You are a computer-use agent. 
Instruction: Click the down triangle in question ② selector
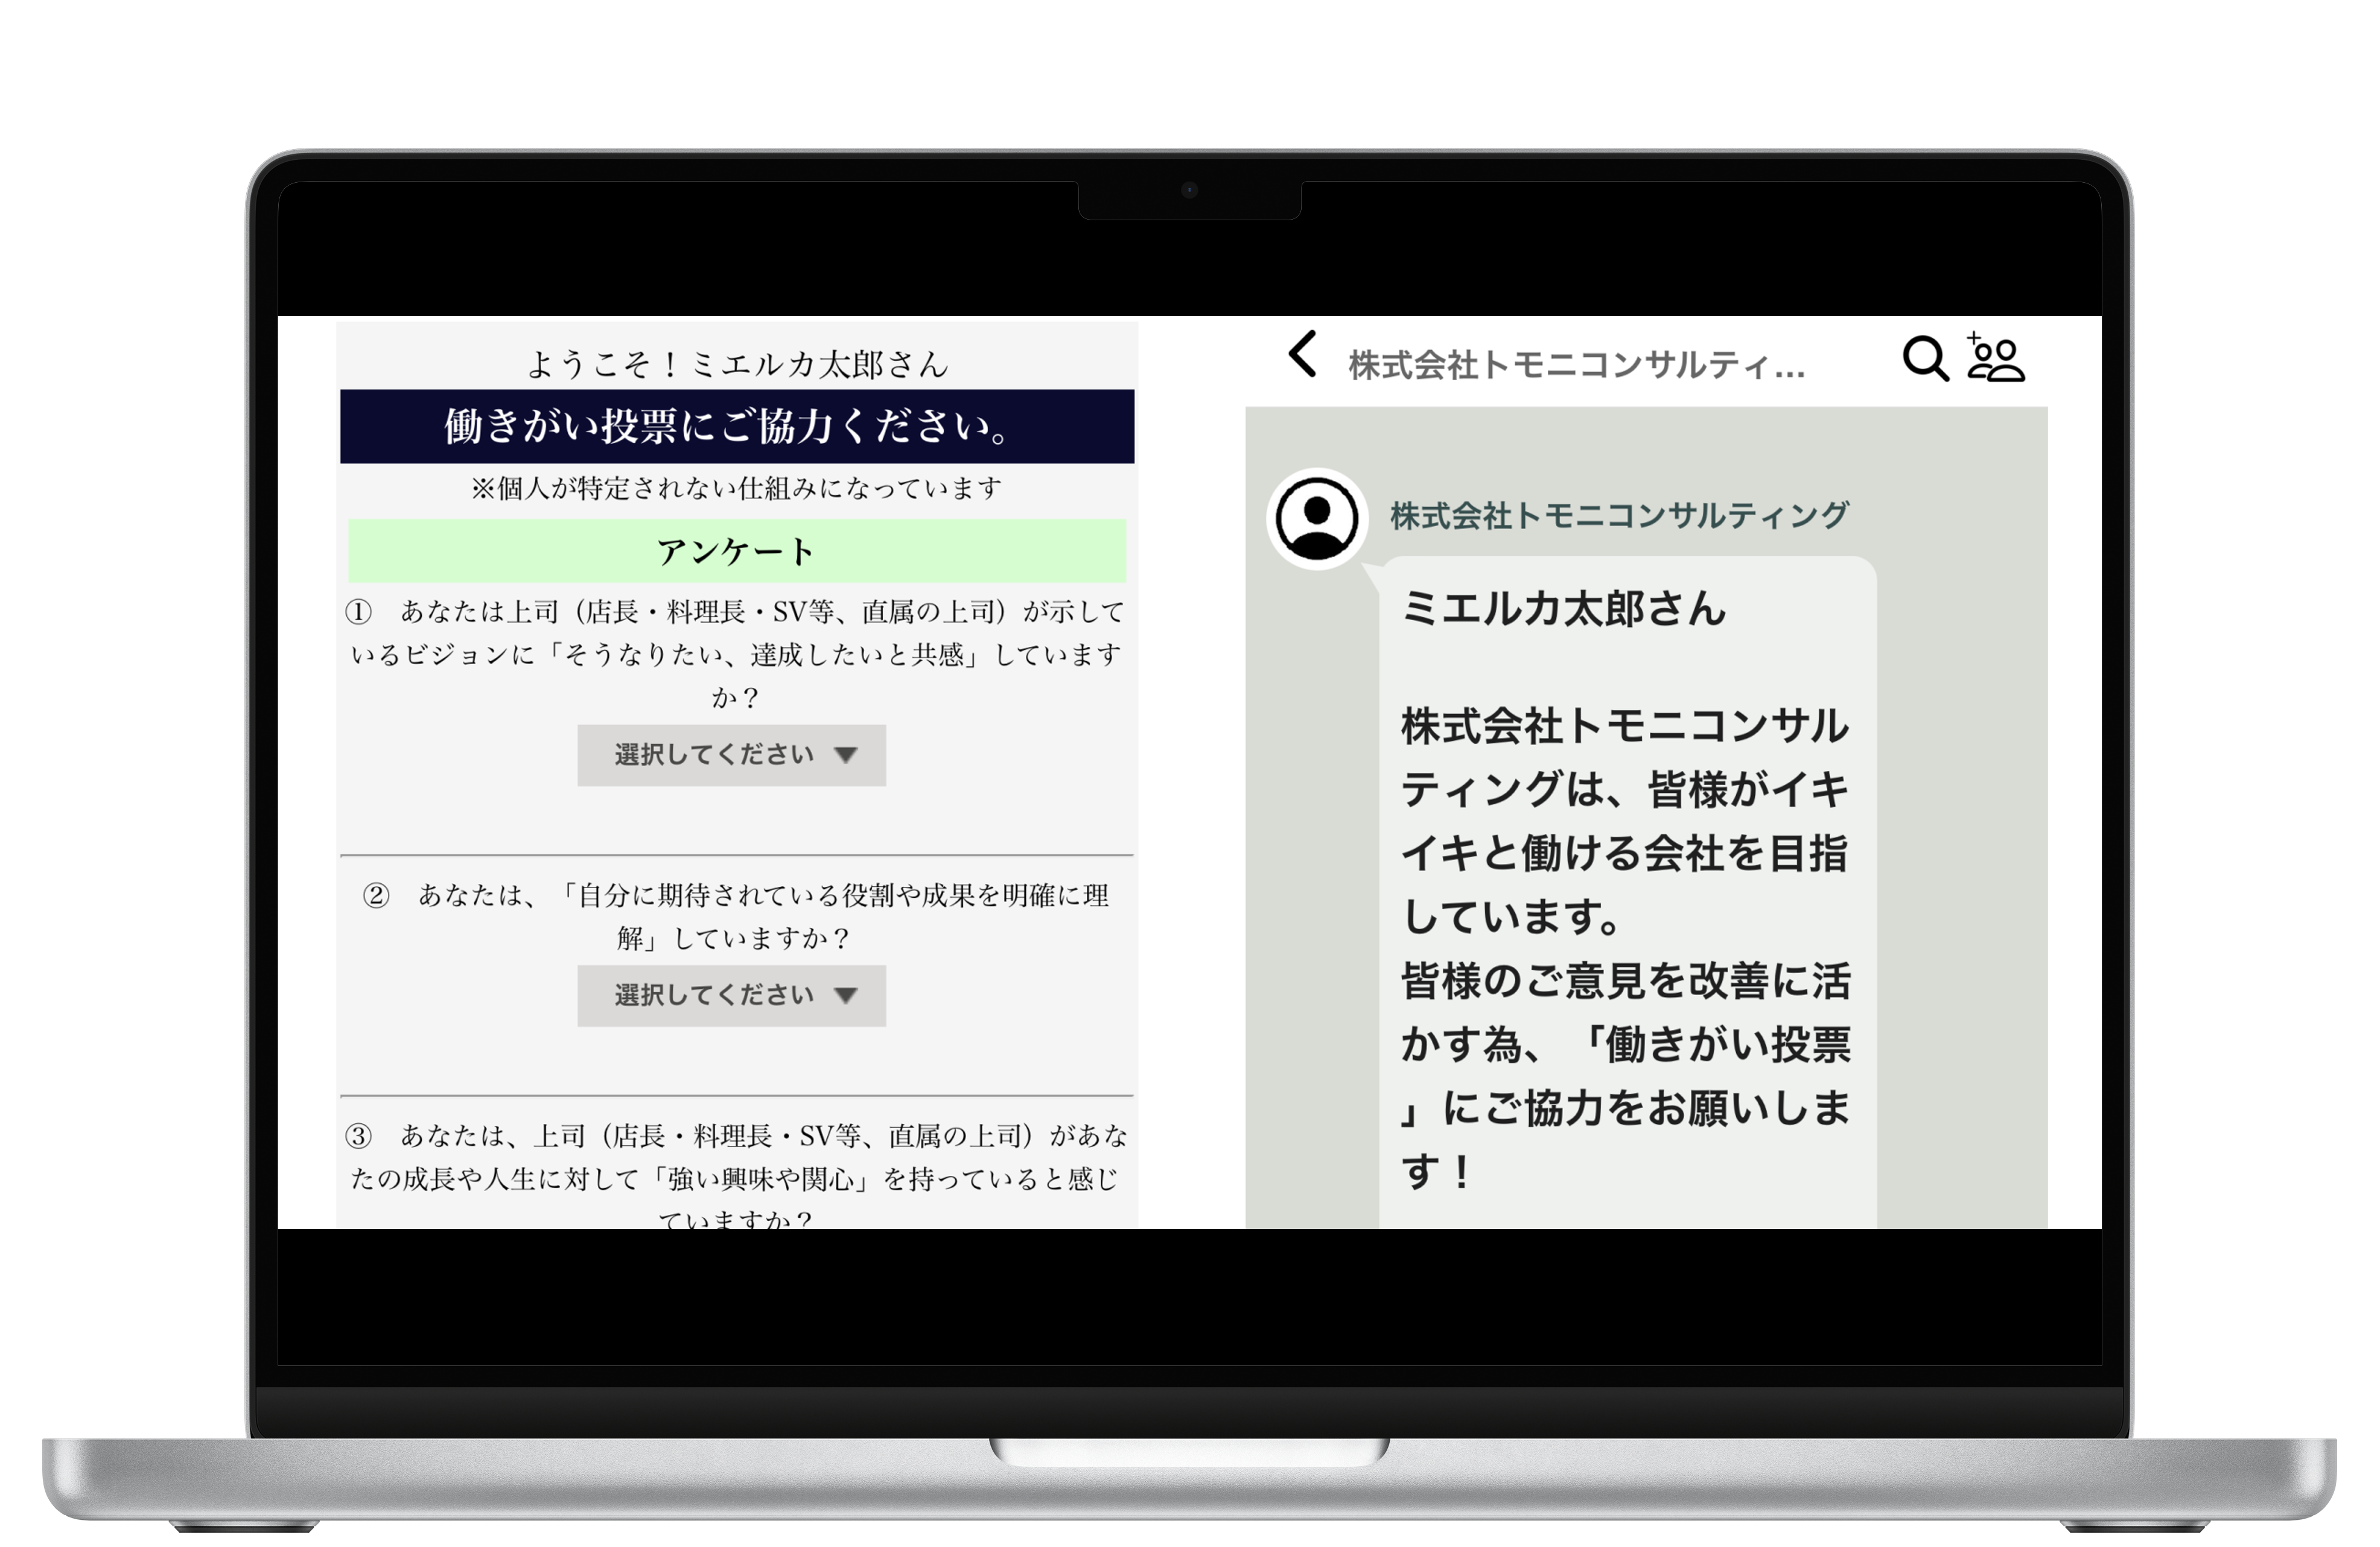click(846, 995)
